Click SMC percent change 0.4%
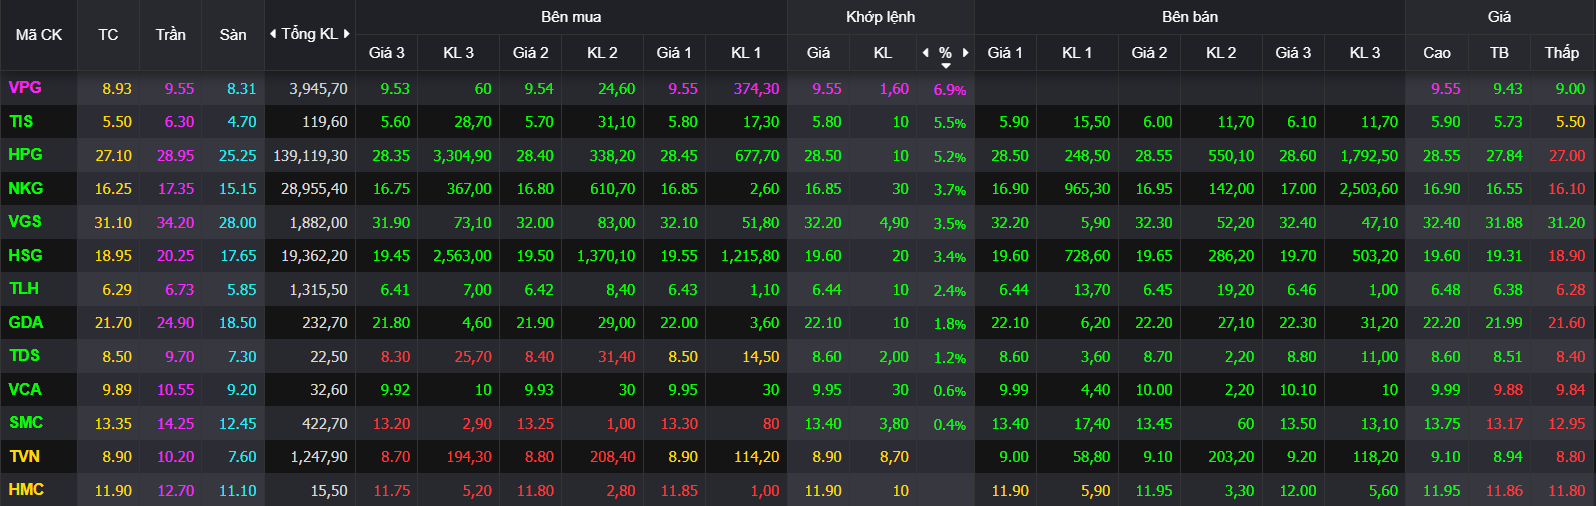This screenshot has width=1596, height=506. pos(950,425)
